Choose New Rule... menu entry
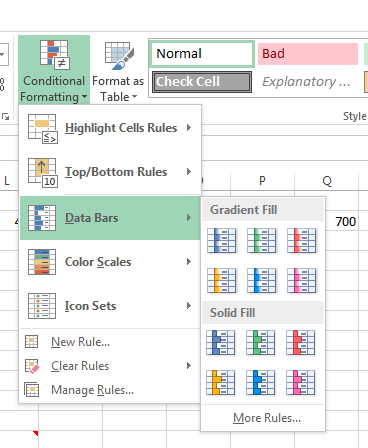Screen dimensions: 368x448 pos(110,342)
